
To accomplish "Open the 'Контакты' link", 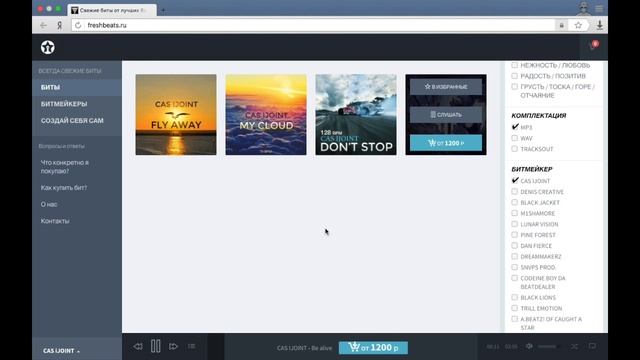I will [55, 221].
